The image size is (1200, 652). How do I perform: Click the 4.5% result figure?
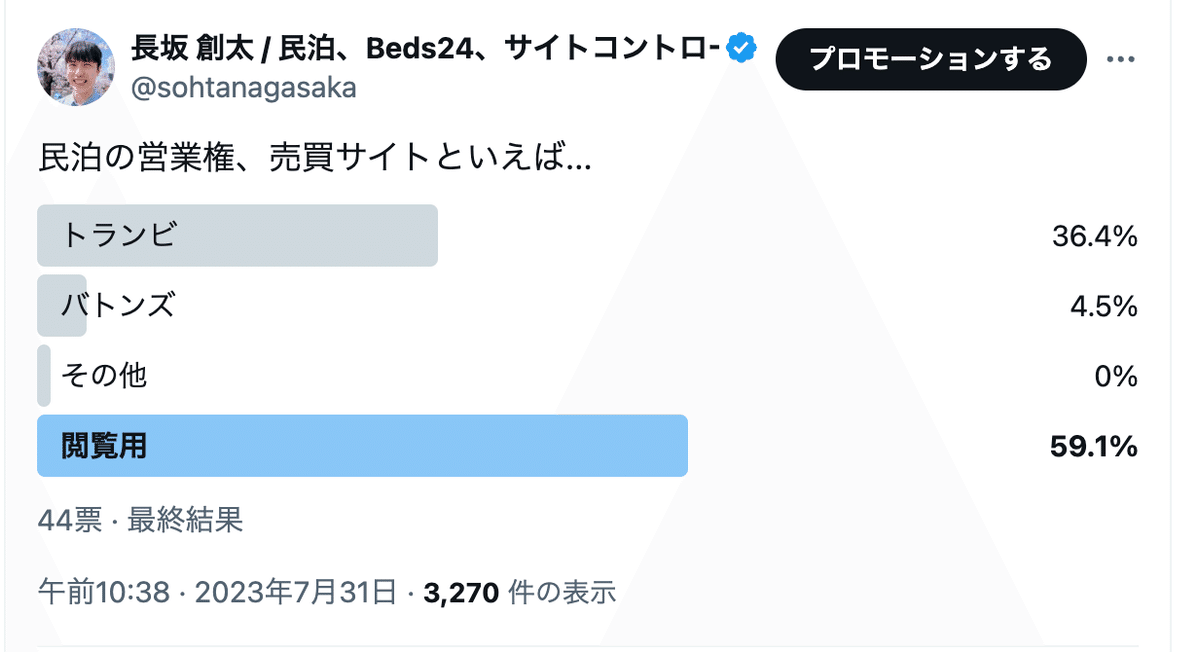point(1103,306)
